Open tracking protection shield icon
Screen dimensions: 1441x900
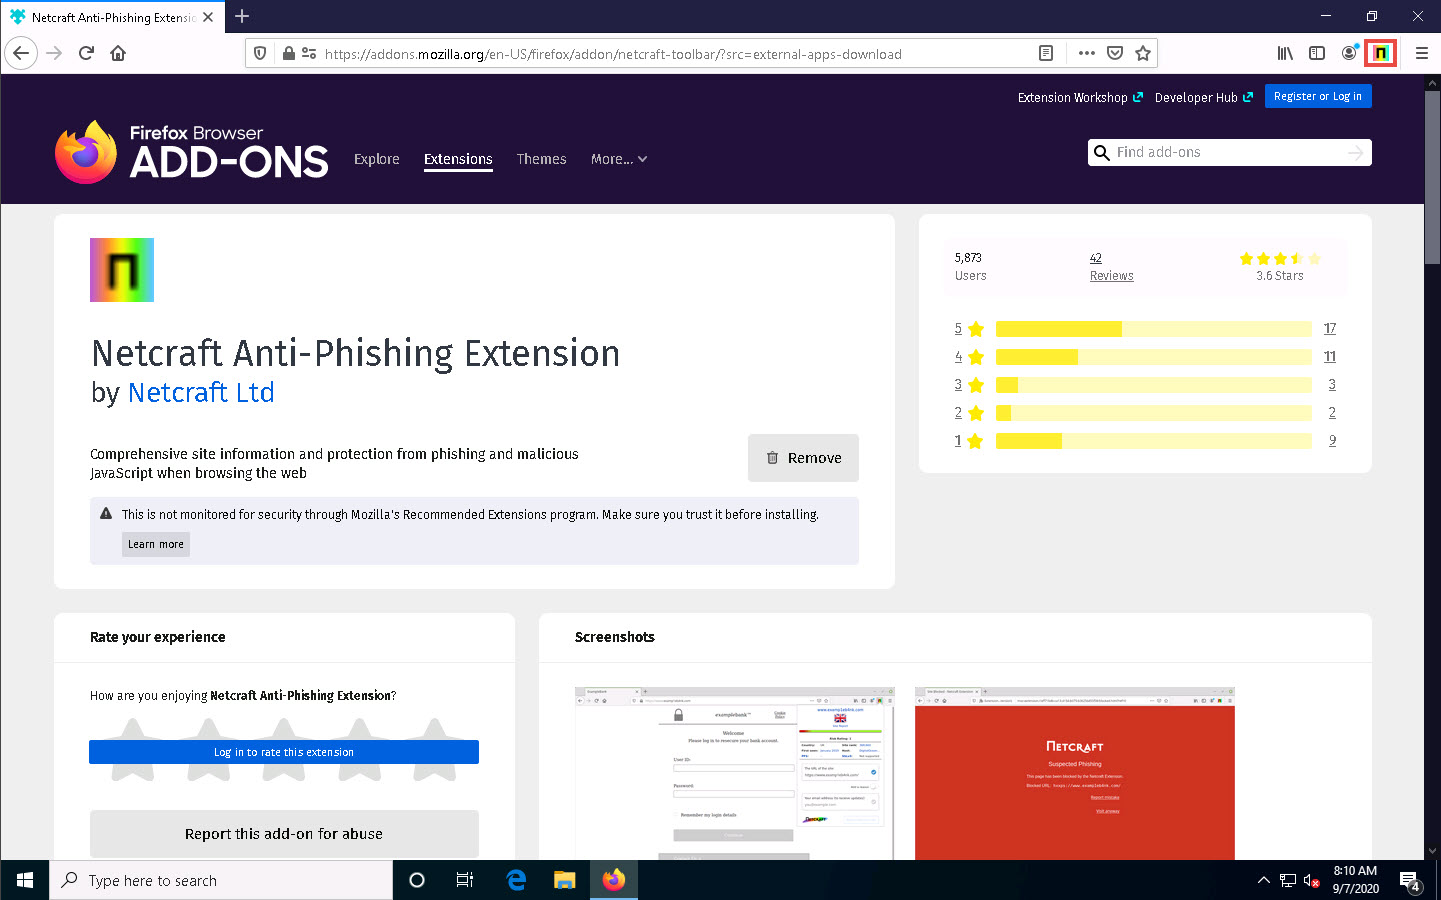260,54
